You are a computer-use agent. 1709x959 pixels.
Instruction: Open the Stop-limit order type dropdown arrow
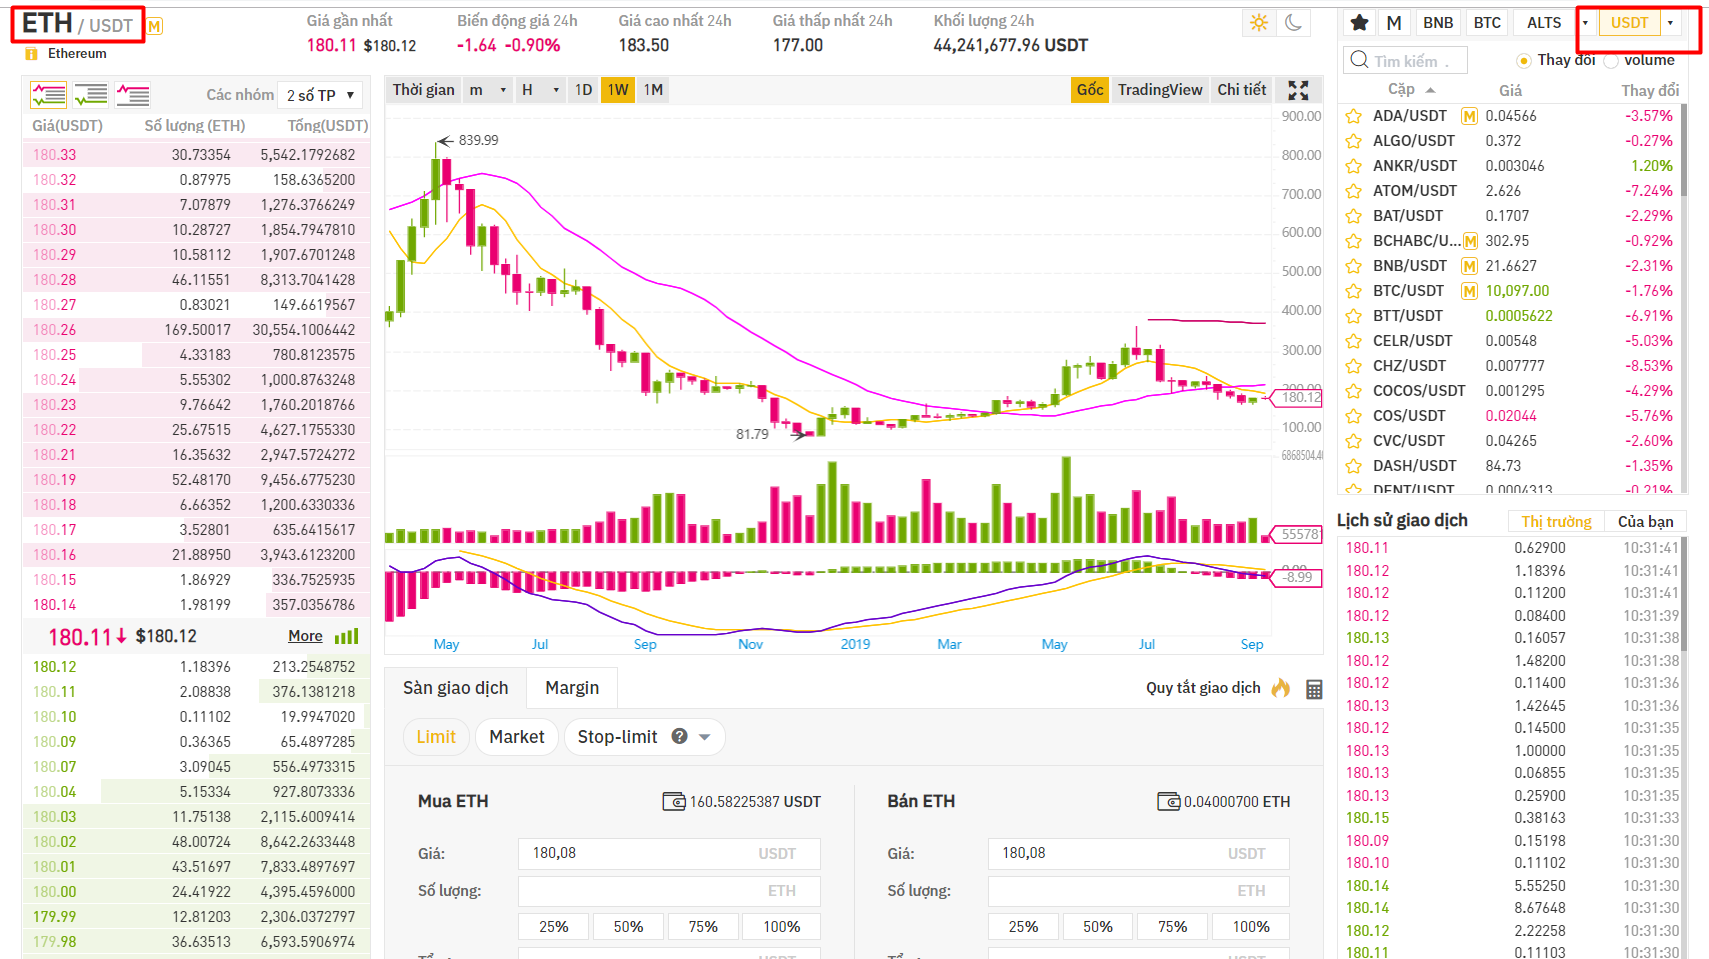pyautogui.click(x=705, y=737)
